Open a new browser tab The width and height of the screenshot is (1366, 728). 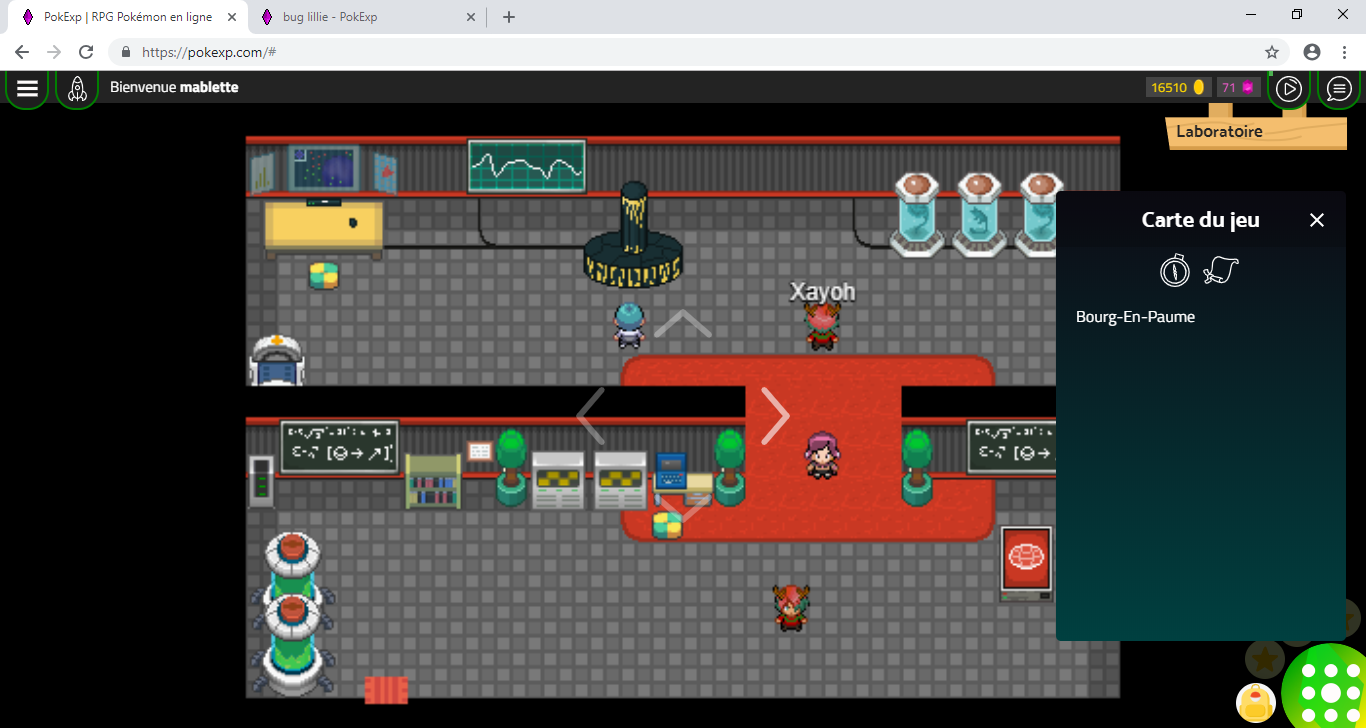[509, 17]
